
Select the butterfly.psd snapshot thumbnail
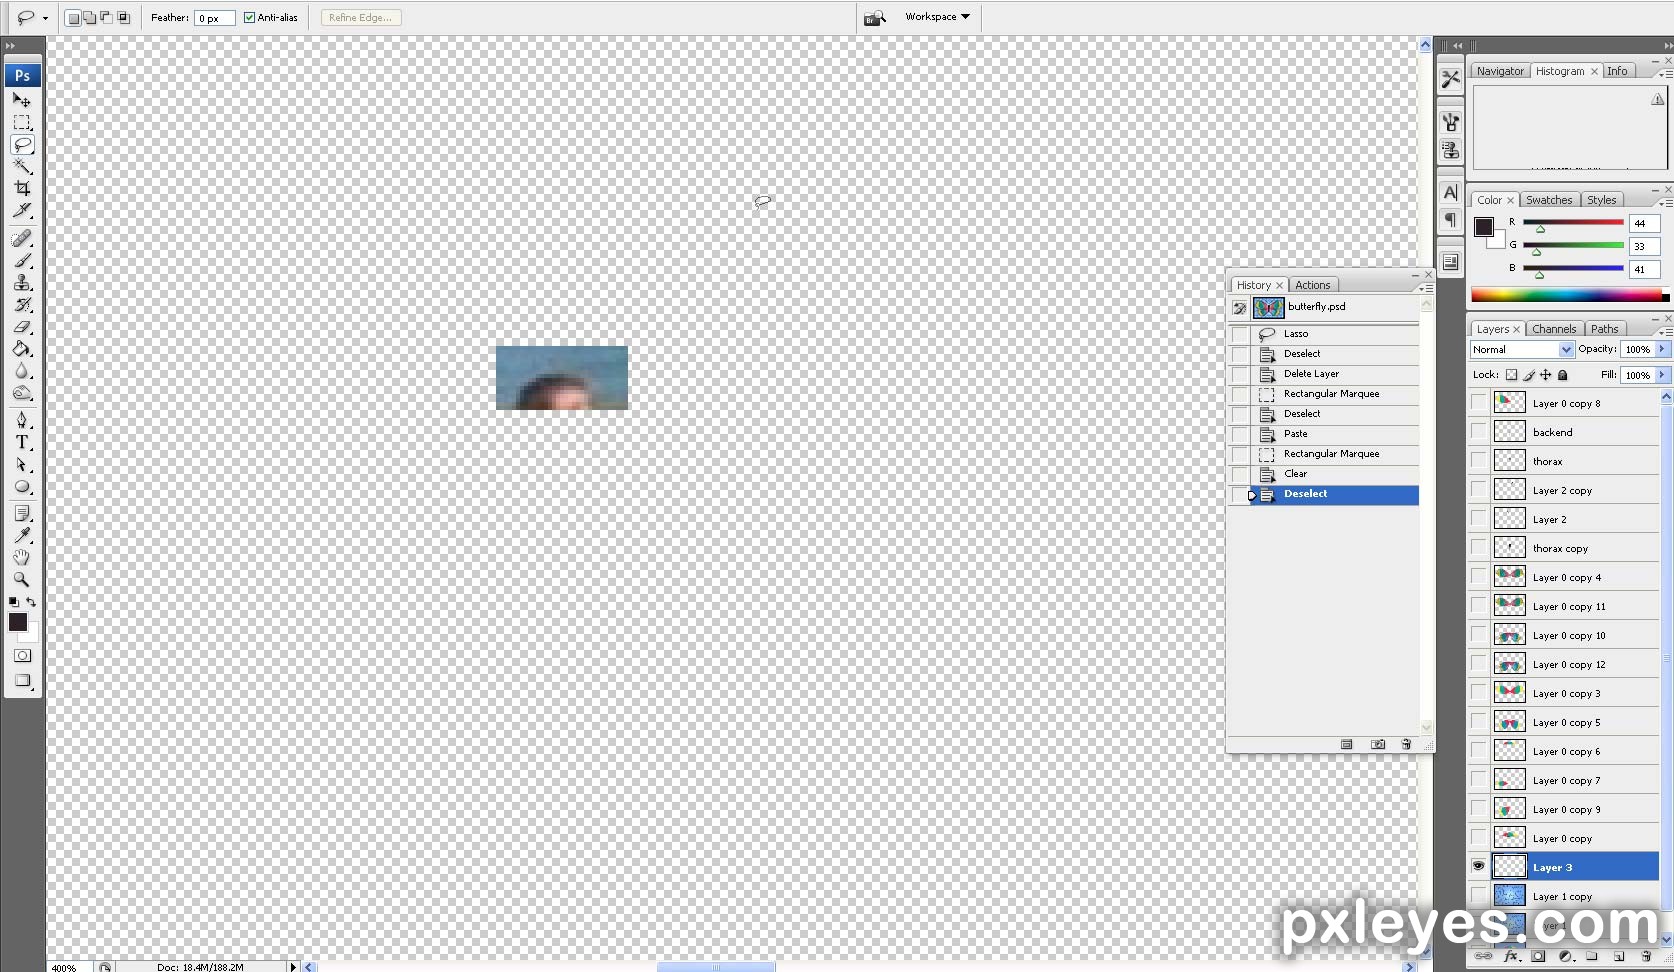1268,307
